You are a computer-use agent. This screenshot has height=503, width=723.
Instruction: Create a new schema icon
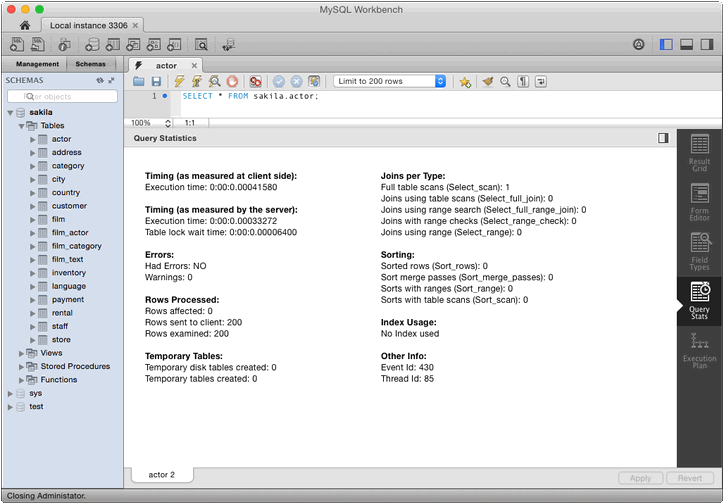92,45
